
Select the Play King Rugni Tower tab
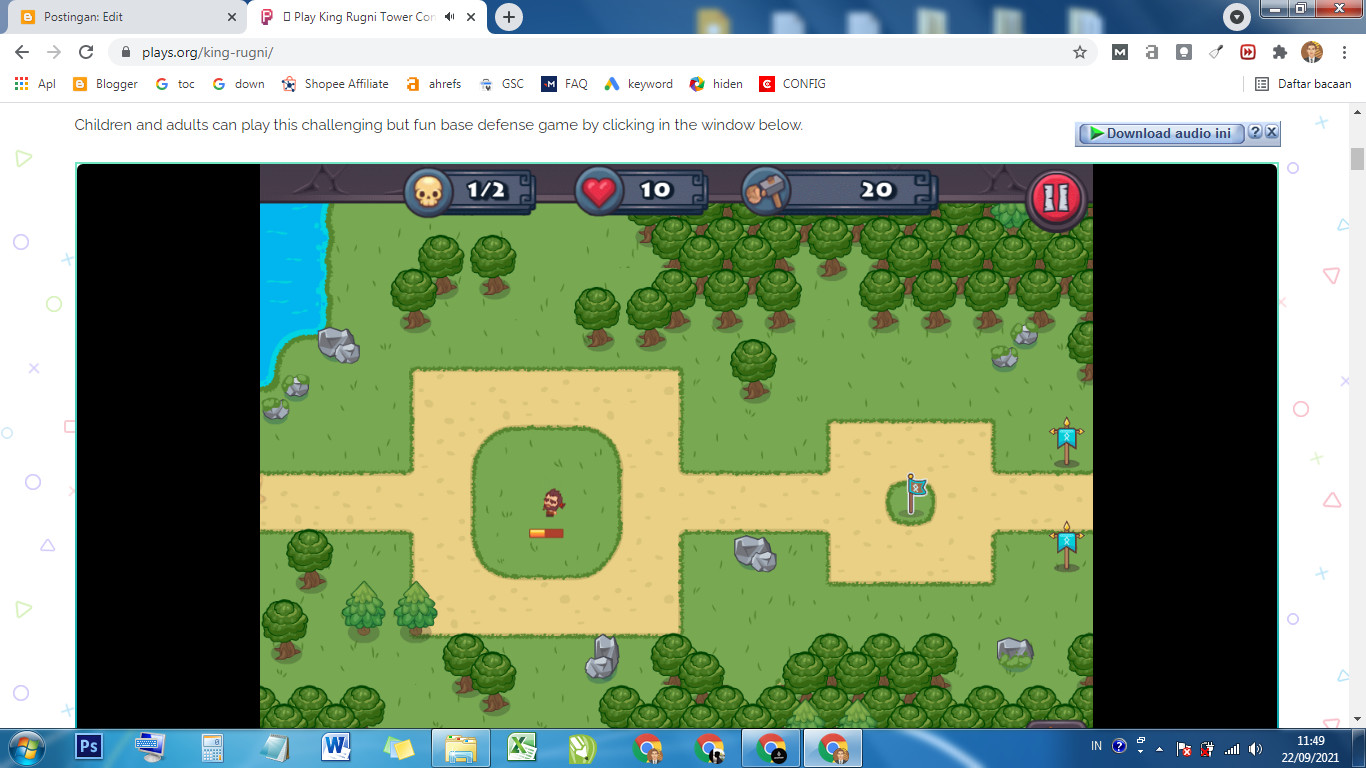click(x=360, y=17)
